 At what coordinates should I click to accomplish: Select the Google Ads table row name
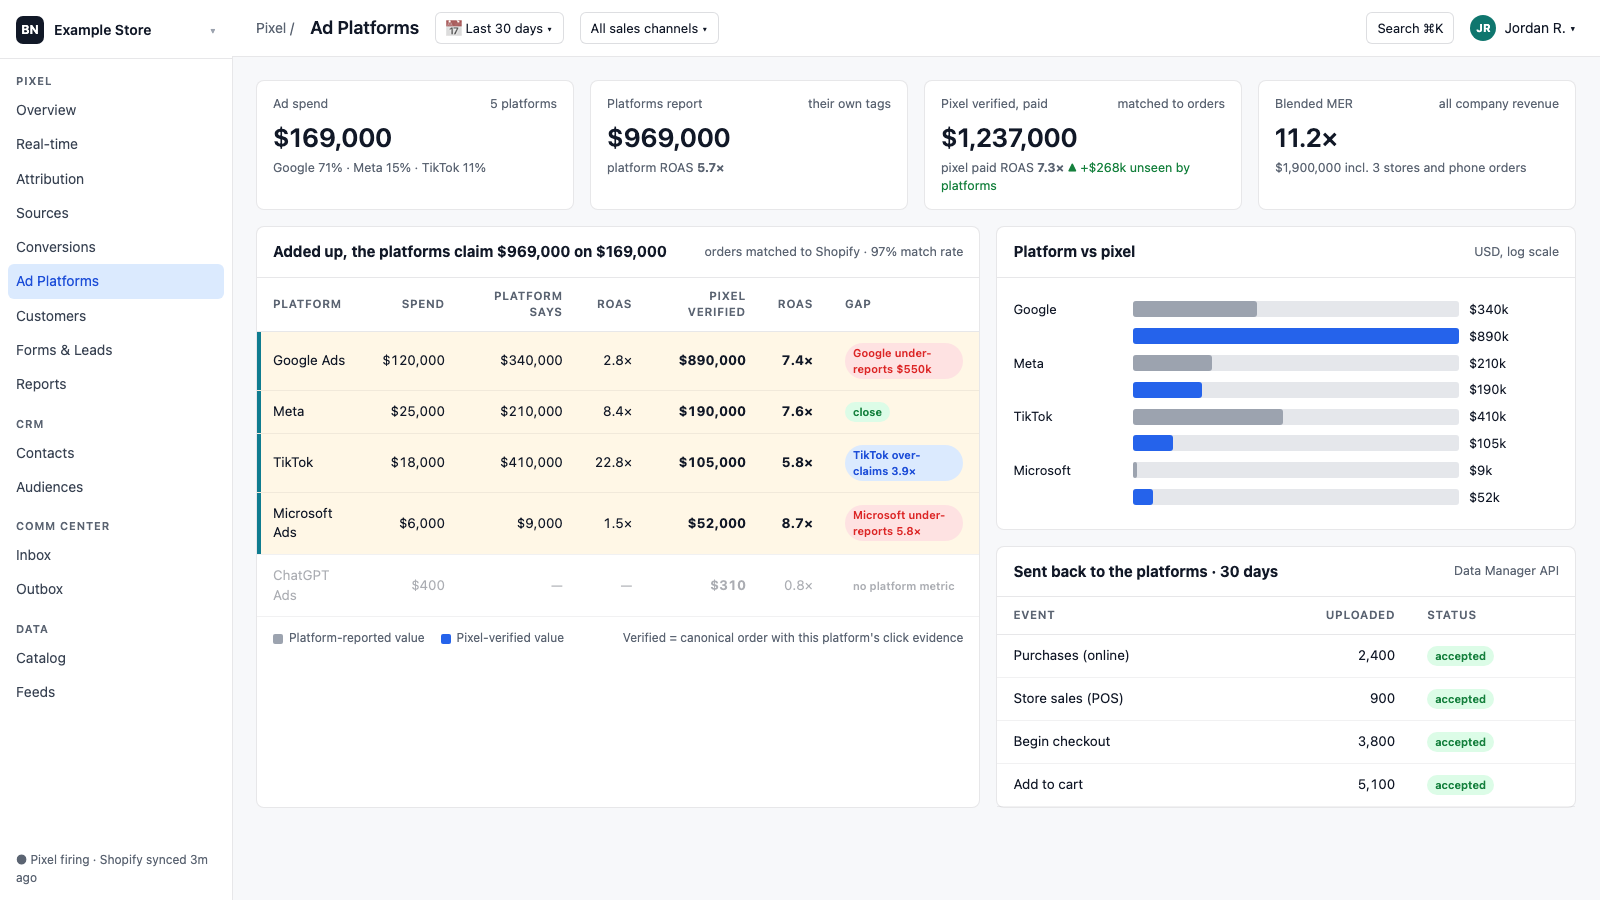tap(309, 360)
